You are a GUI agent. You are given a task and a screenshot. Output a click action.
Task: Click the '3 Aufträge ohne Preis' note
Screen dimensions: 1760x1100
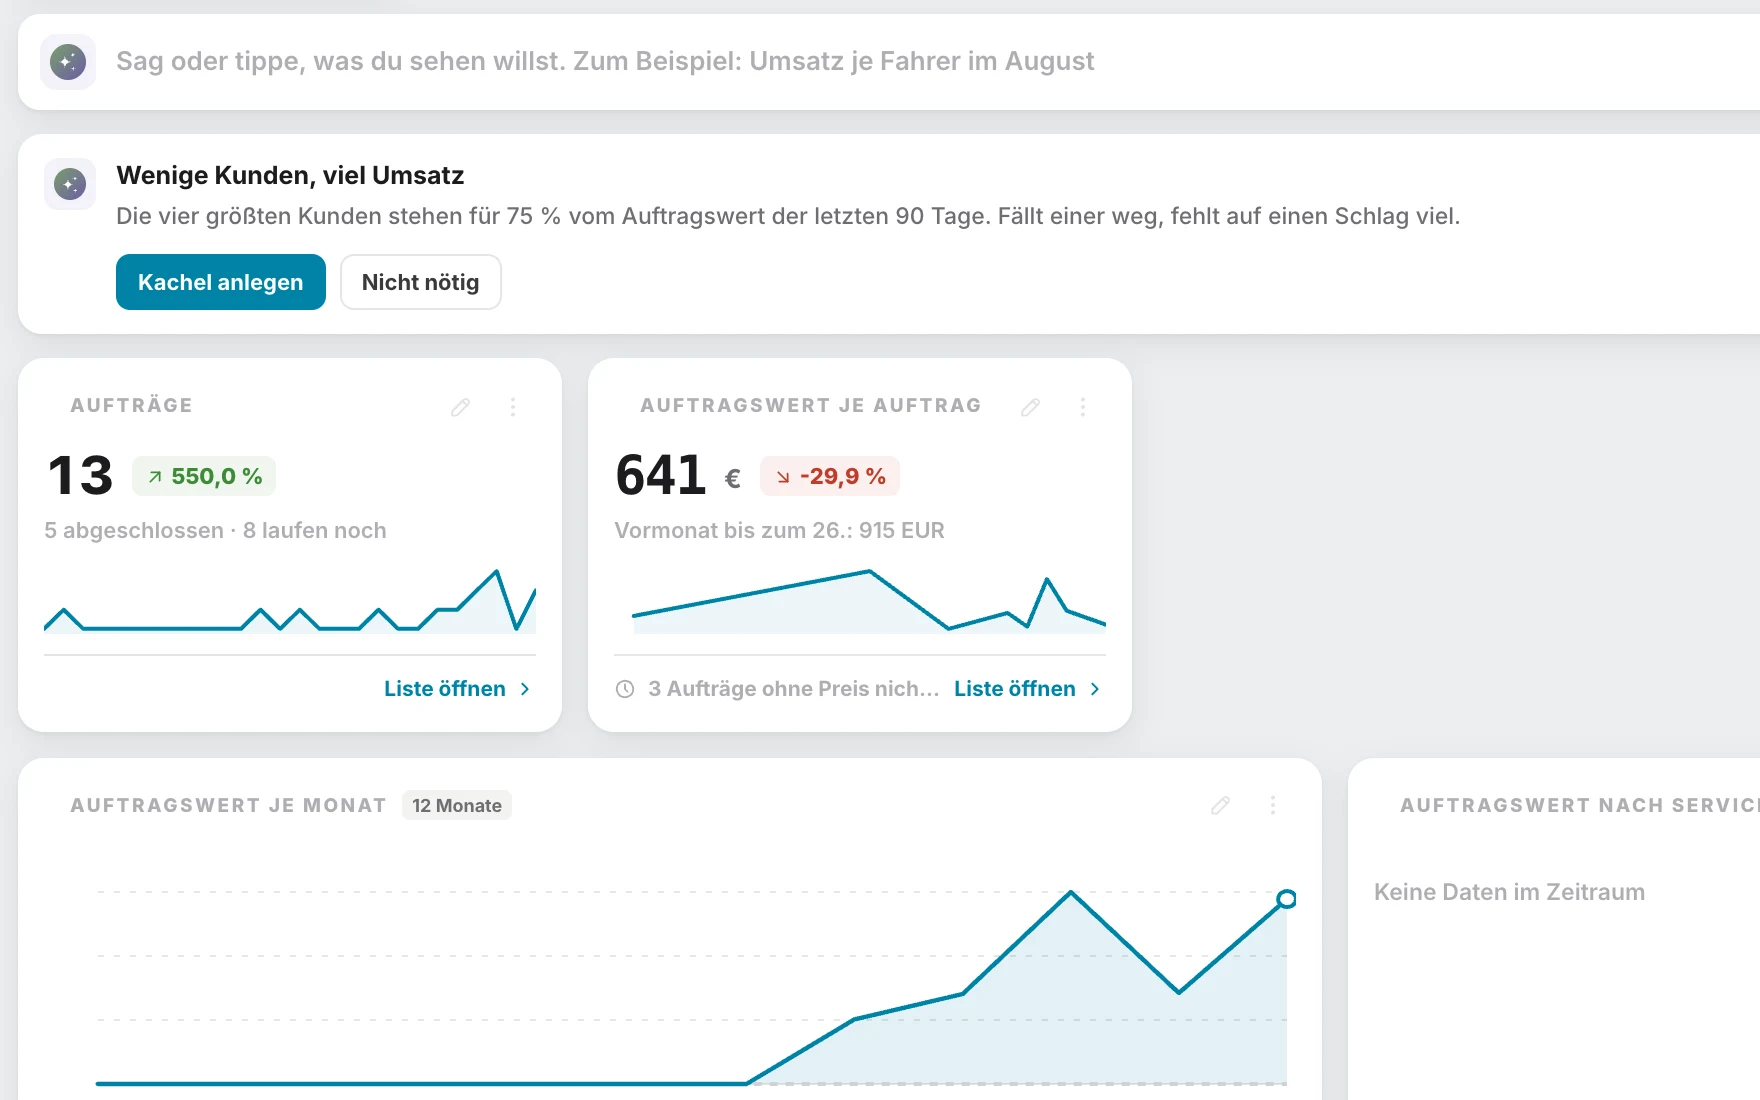[793, 689]
